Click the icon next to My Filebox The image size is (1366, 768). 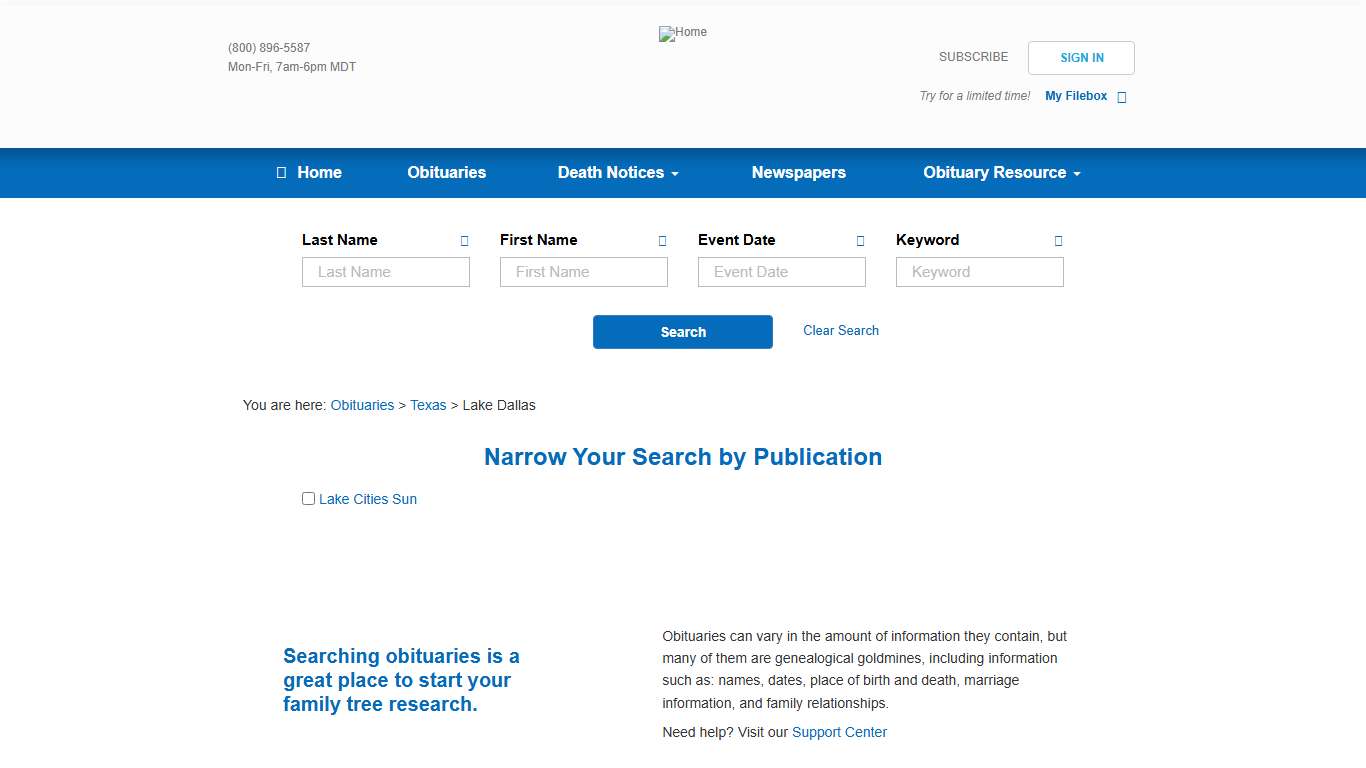[1121, 97]
